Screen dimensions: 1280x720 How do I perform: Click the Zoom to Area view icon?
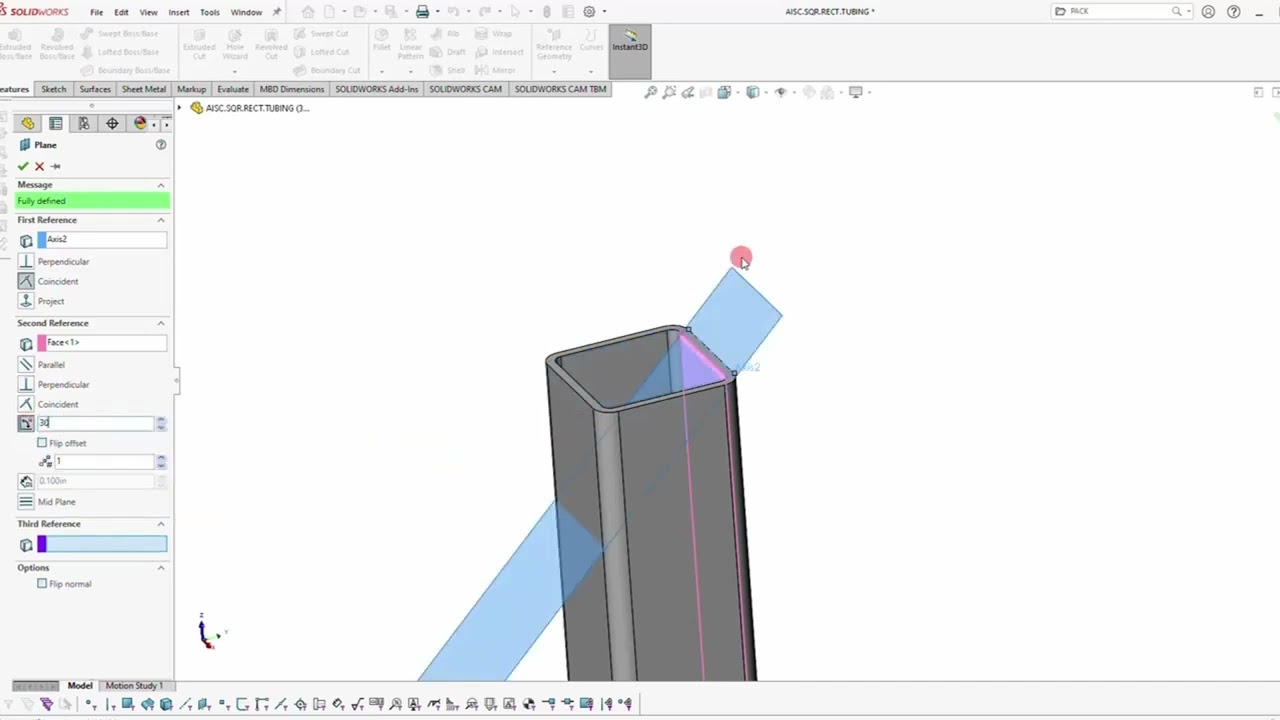(669, 92)
